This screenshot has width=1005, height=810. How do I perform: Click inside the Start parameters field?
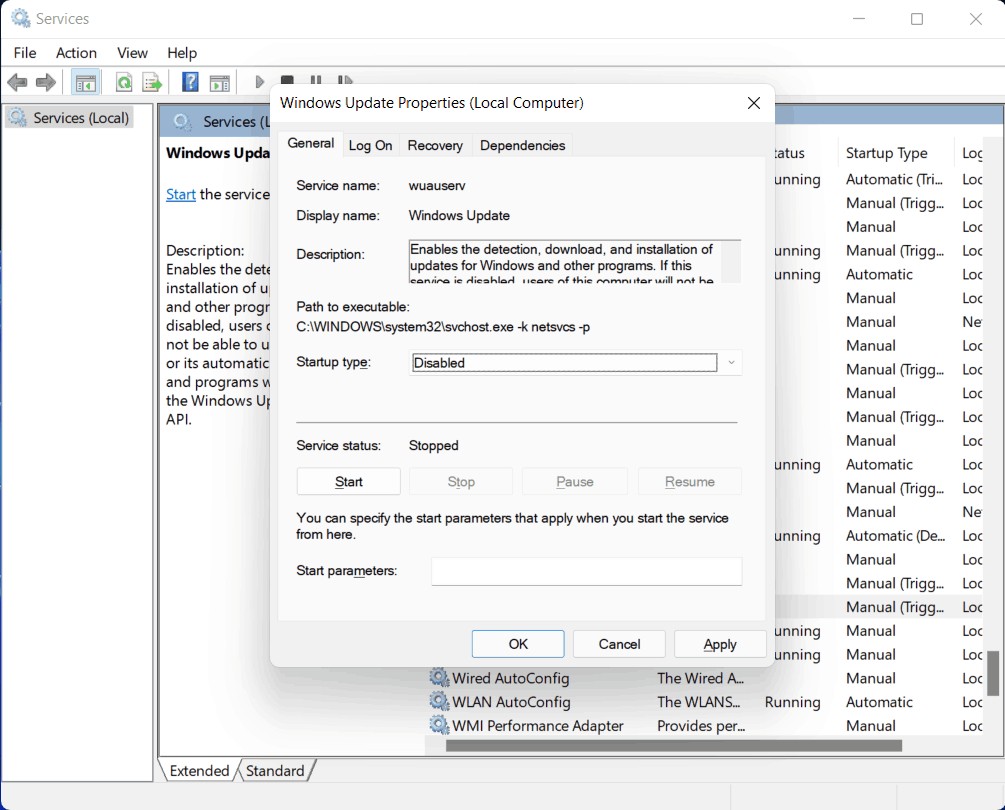click(x=586, y=571)
